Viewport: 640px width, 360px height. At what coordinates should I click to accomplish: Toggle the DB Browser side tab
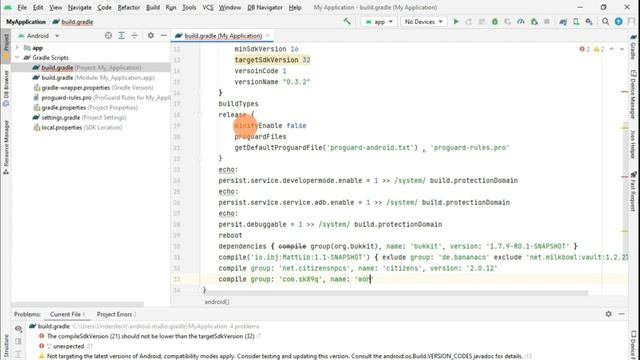(x=6, y=88)
